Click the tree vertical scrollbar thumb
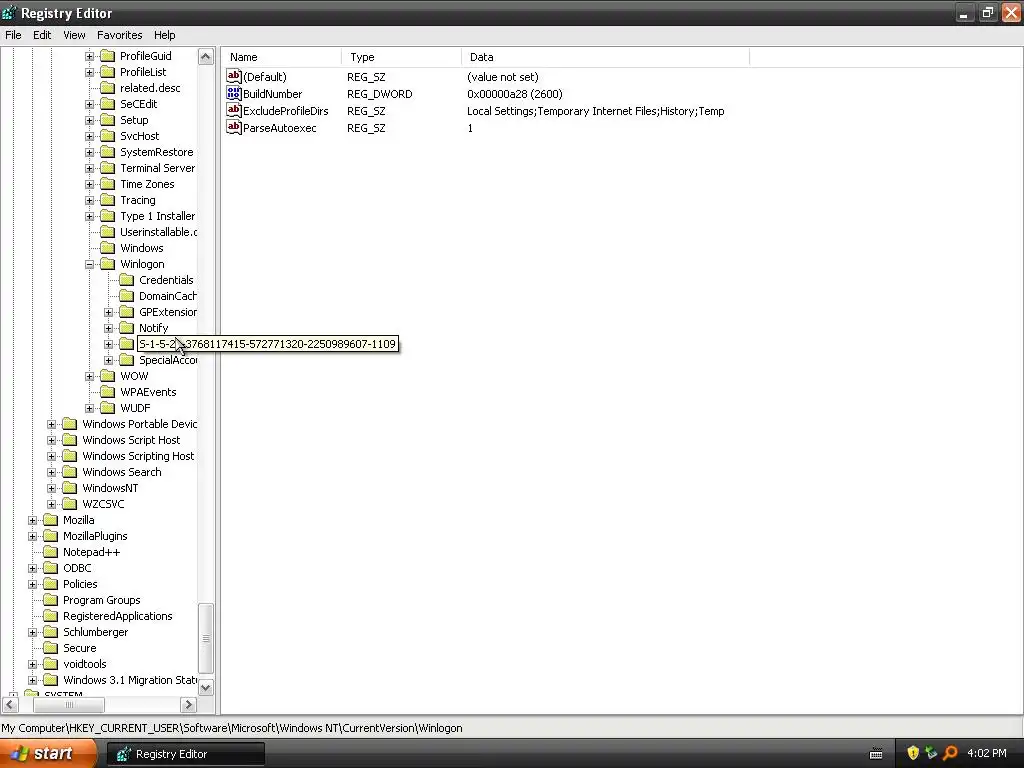This screenshot has width=1024, height=768. pos(206,638)
